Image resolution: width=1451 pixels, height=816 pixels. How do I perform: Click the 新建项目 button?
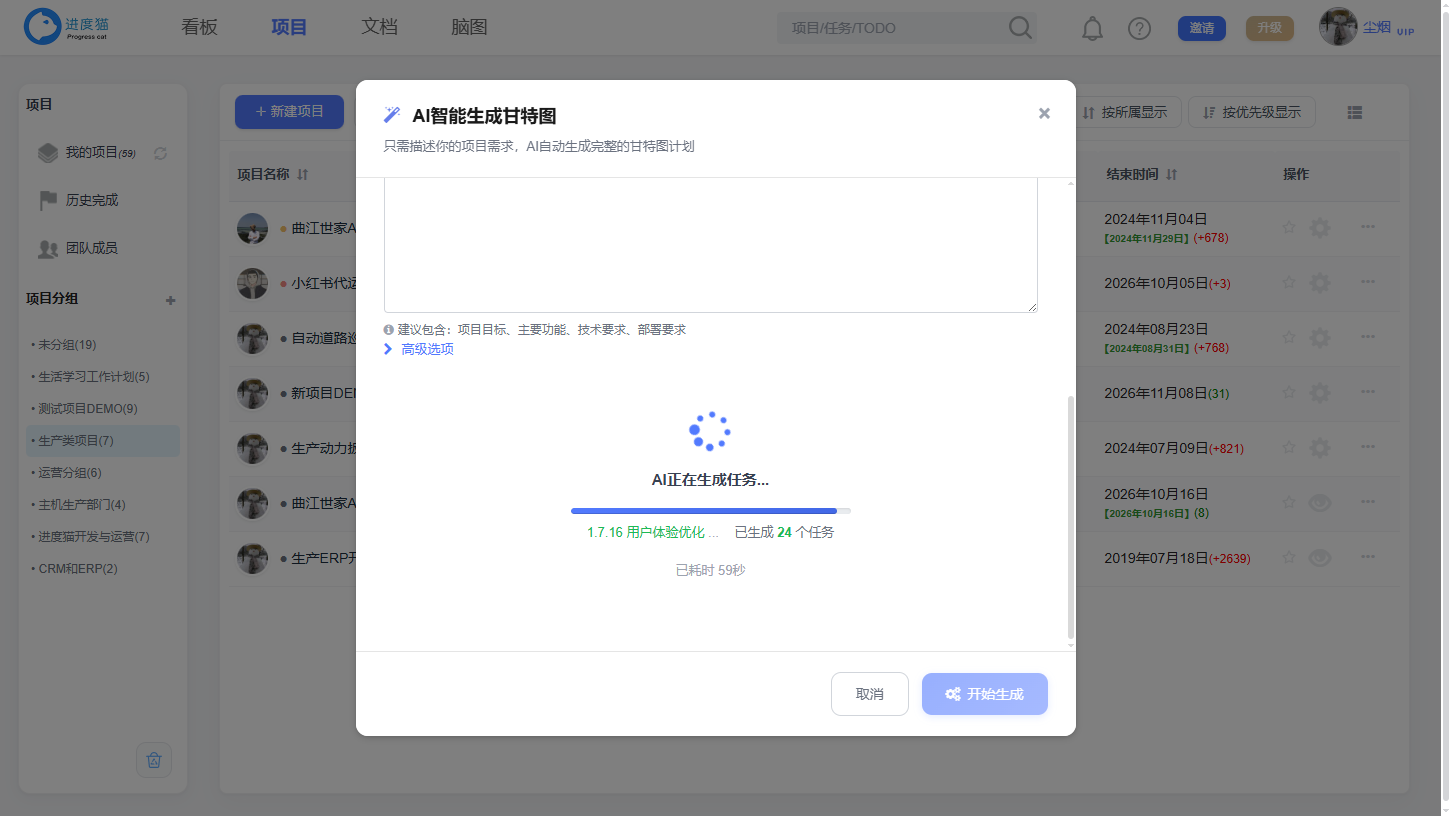[x=289, y=112]
